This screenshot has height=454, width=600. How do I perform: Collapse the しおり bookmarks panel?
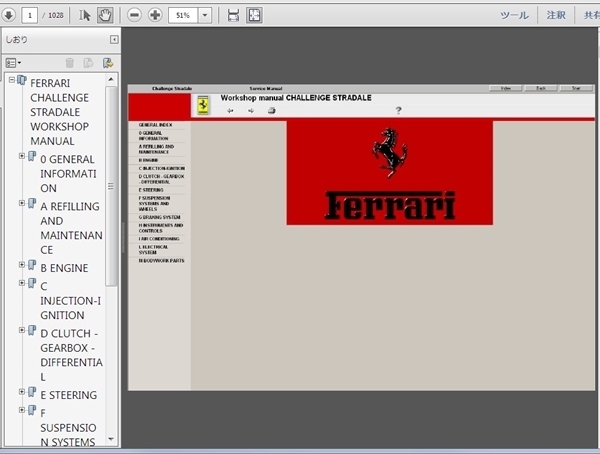pos(114,39)
